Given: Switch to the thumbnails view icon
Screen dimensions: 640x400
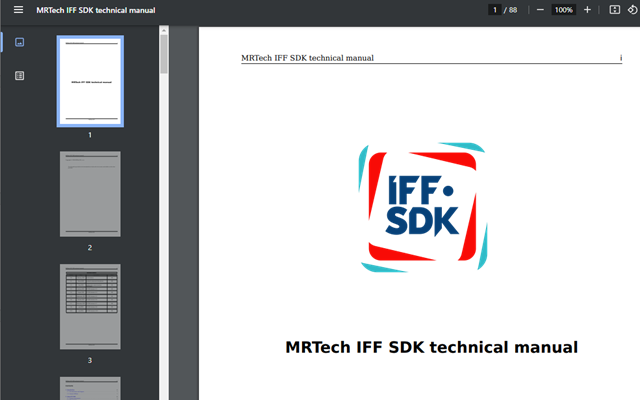Looking at the screenshot, I should click(x=19, y=42).
